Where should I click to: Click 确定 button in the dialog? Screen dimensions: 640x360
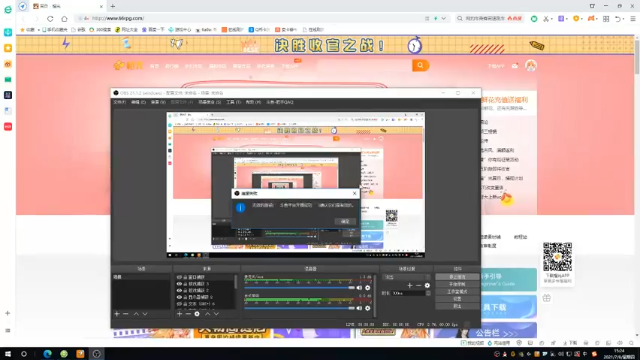pyautogui.click(x=345, y=221)
